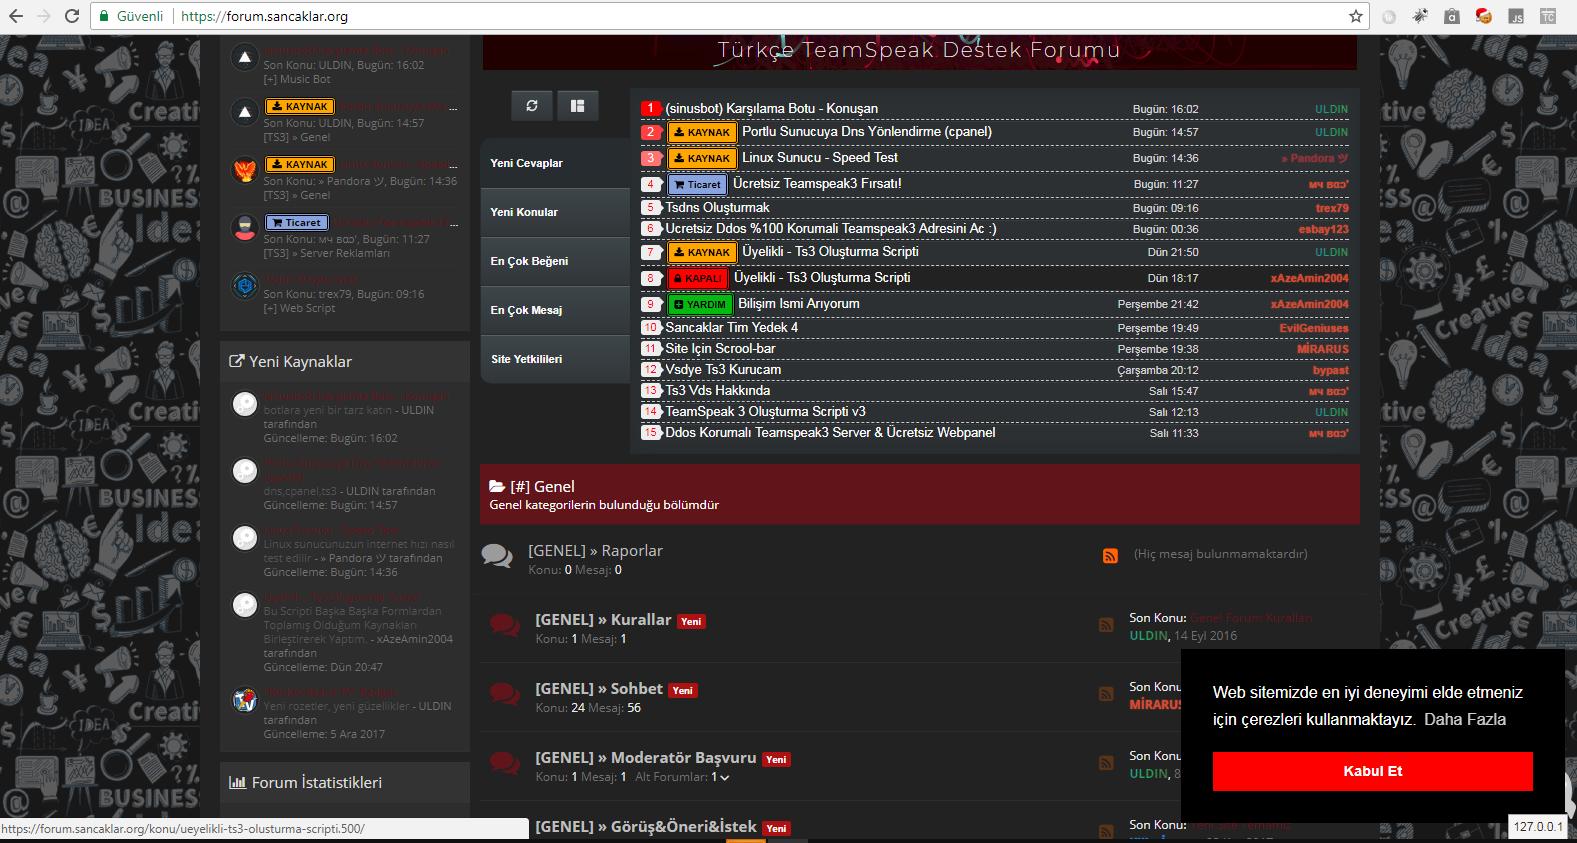
Task: Click KAYNAK tag on Linux Sunucu row
Action: (702, 158)
